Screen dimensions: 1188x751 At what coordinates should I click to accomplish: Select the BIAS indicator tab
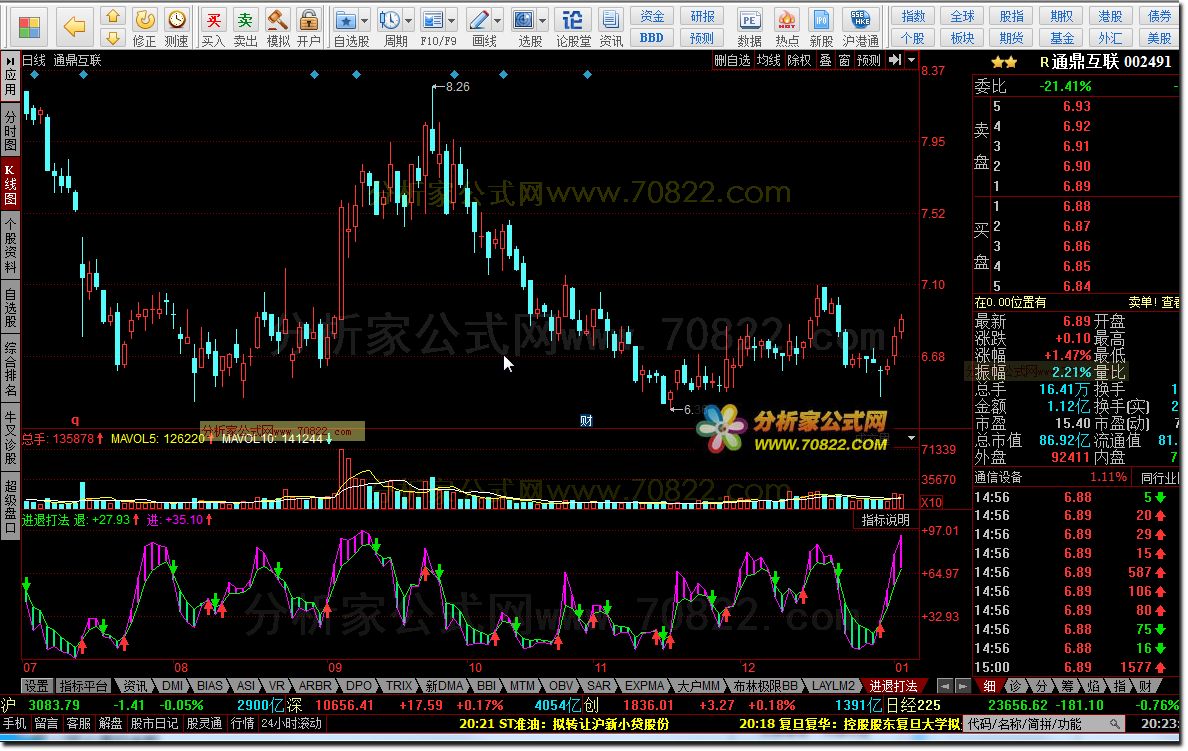point(210,686)
